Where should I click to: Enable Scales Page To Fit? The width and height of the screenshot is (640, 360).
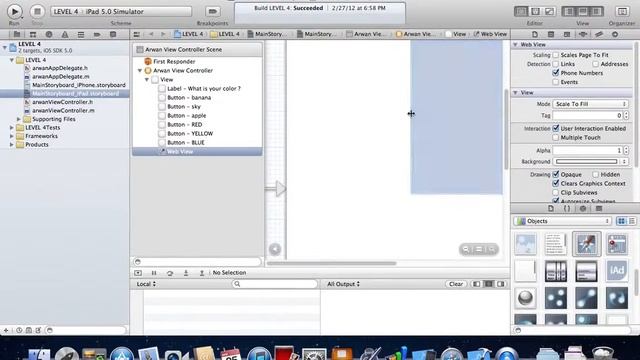pyautogui.click(x=555, y=55)
